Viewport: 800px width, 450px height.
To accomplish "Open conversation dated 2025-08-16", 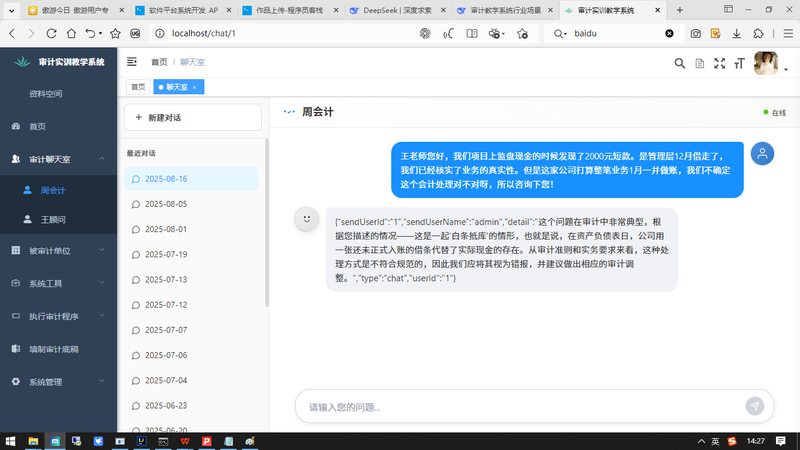I will click(191, 179).
